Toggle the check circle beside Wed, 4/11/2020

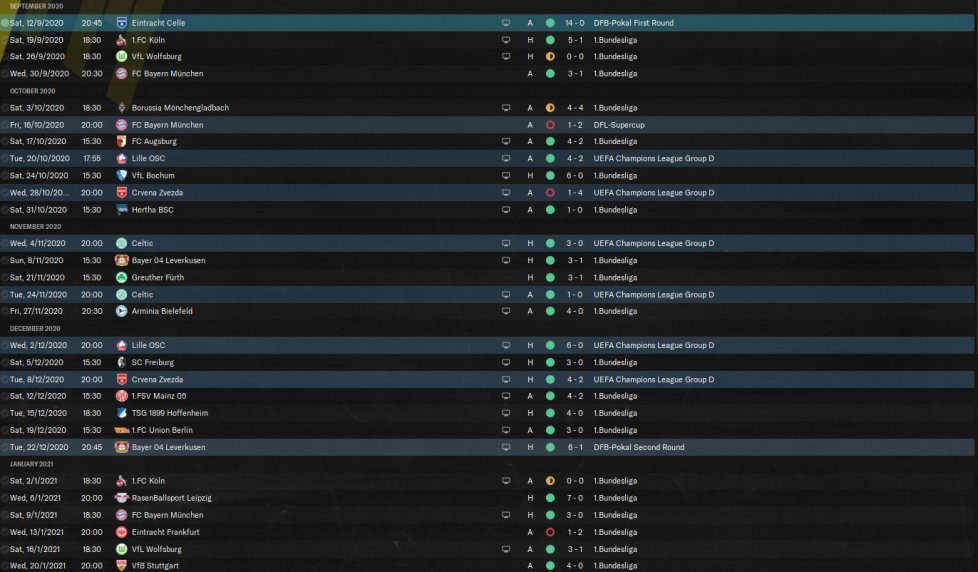click(x=5, y=243)
